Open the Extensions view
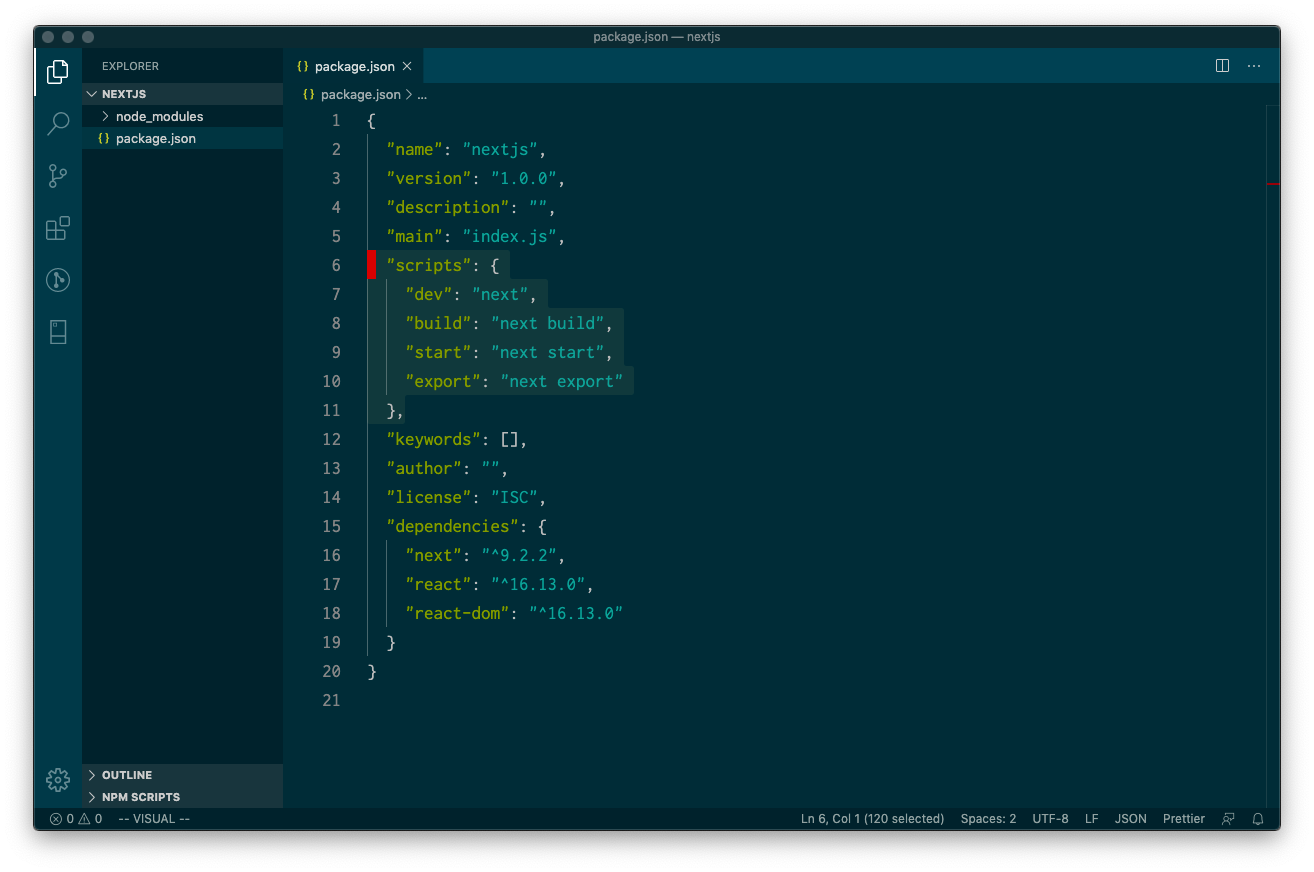1314x872 pixels. click(x=57, y=228)
